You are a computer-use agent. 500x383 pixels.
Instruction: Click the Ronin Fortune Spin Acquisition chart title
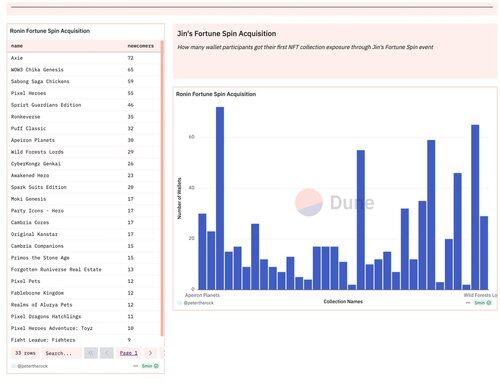click(x=216, y=94)
